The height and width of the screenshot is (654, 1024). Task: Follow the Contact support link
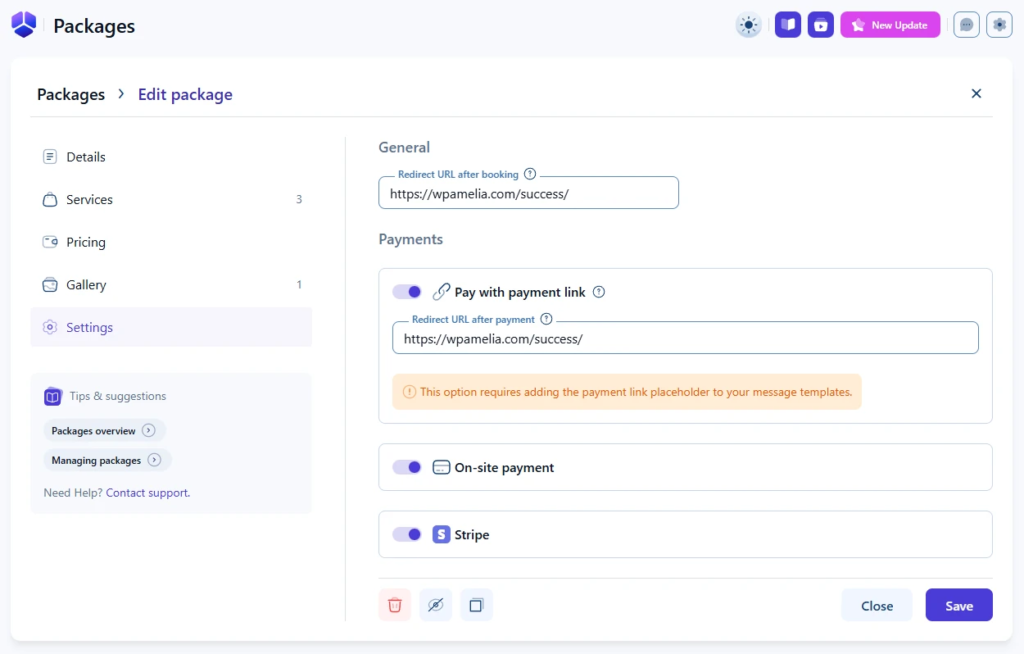click(147, 493)
